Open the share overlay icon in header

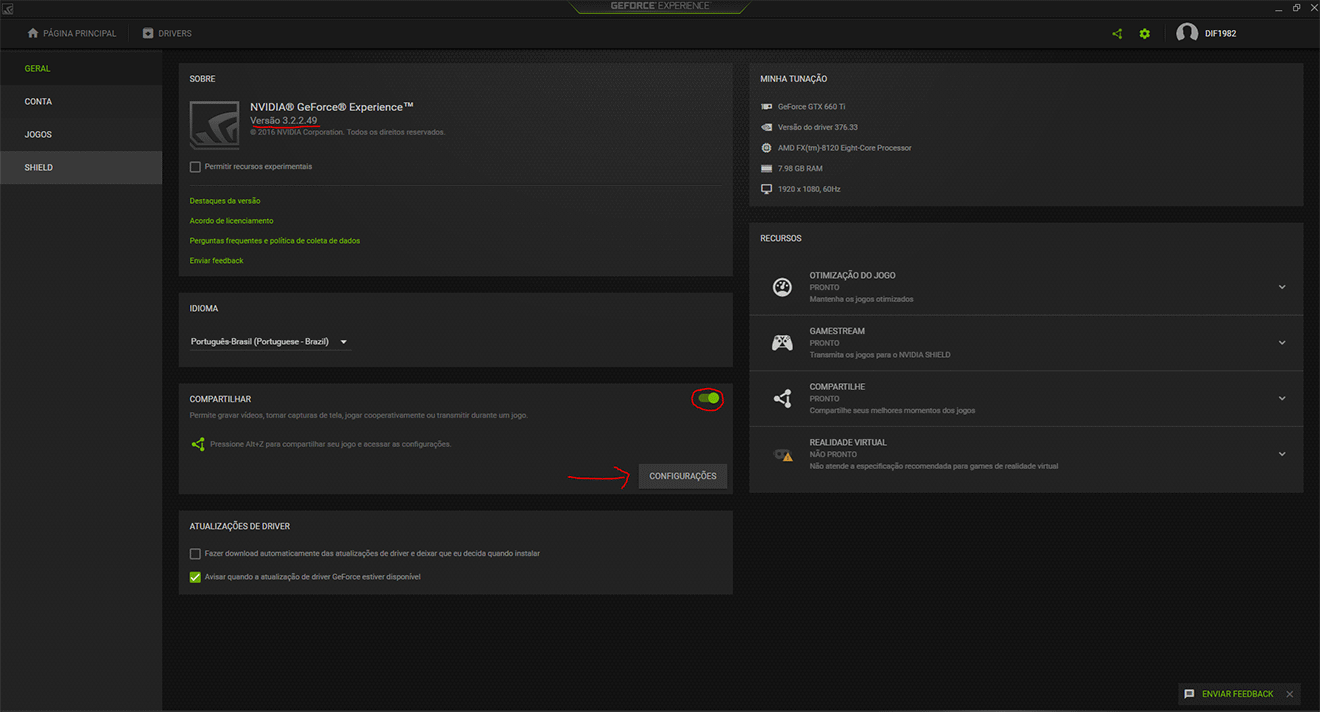(1117, 34)
